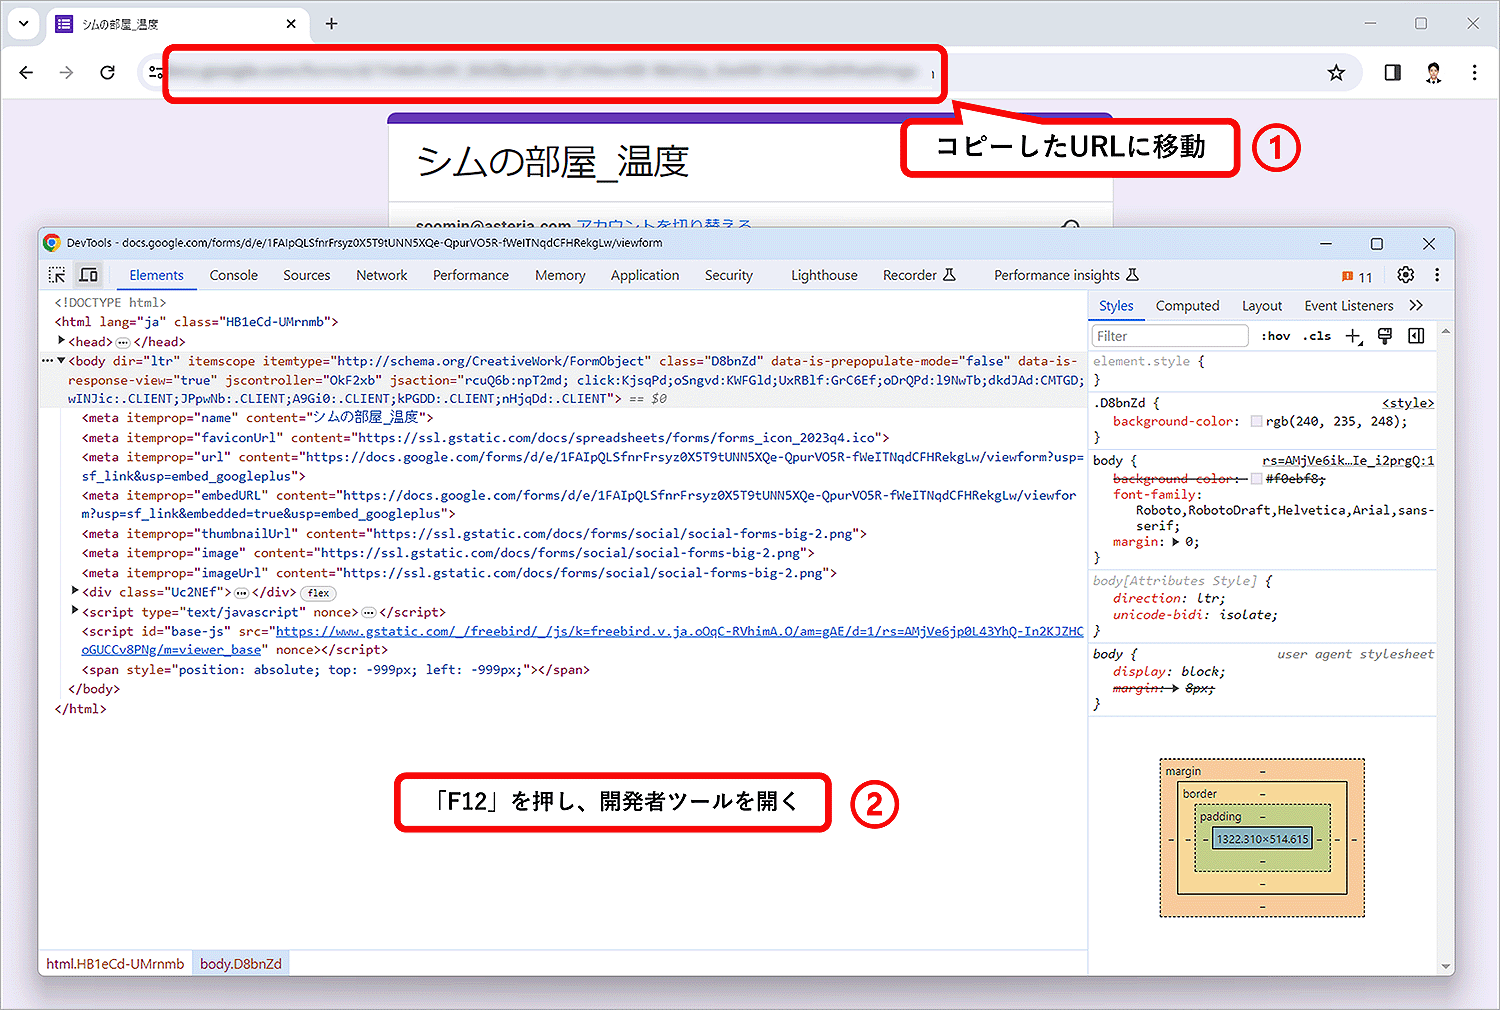Select the padding region in the box model
Viewport: 1500px width, 1010px height.
(1220, 816)
